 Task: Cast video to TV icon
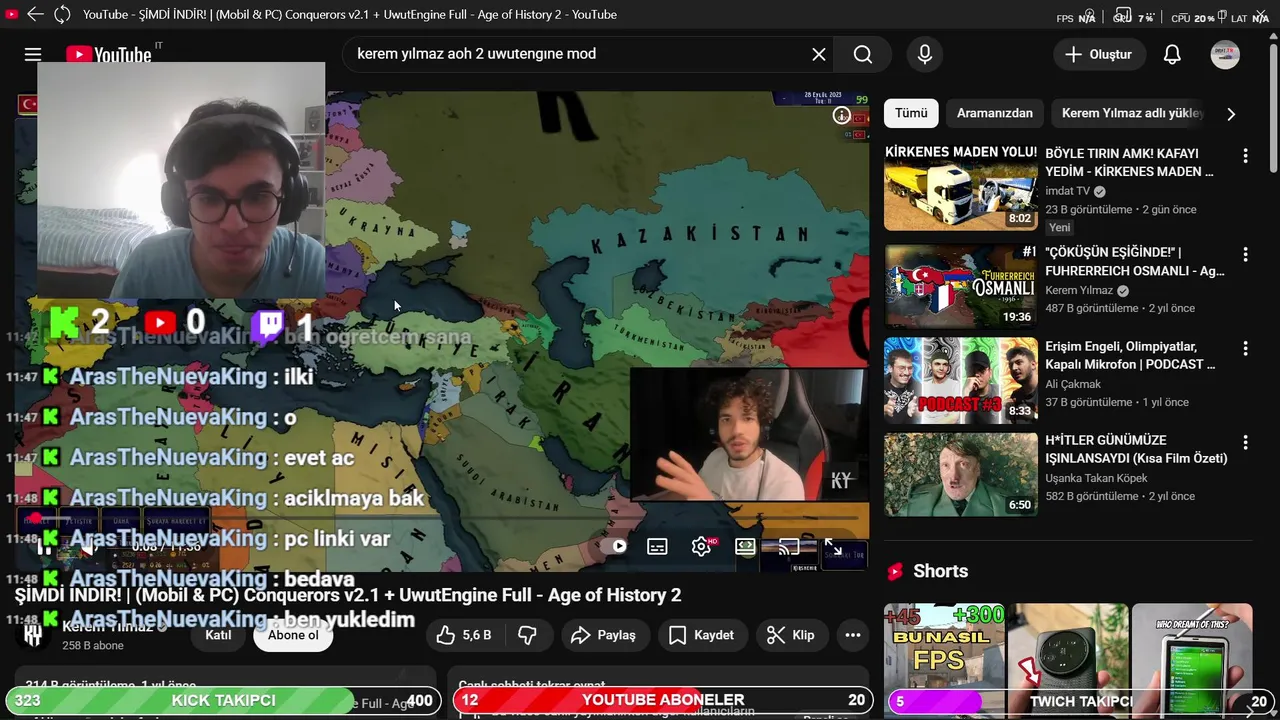click(789, 546)
